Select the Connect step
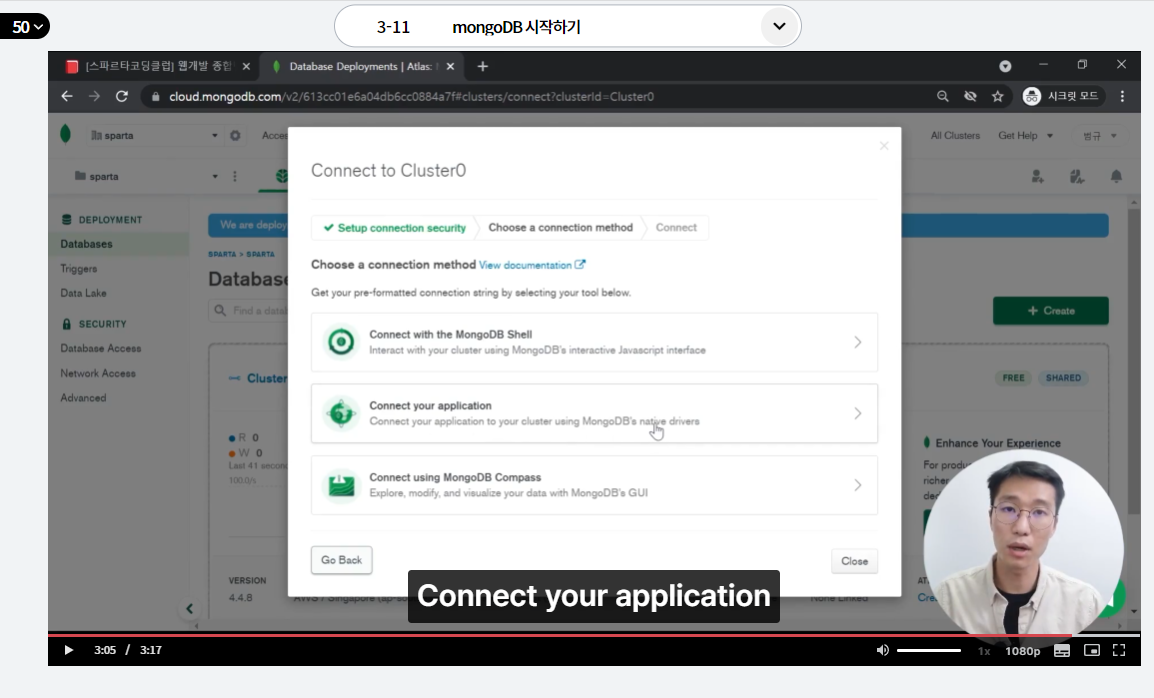This screenshot has width=1154, height=698. click(676, 228)
